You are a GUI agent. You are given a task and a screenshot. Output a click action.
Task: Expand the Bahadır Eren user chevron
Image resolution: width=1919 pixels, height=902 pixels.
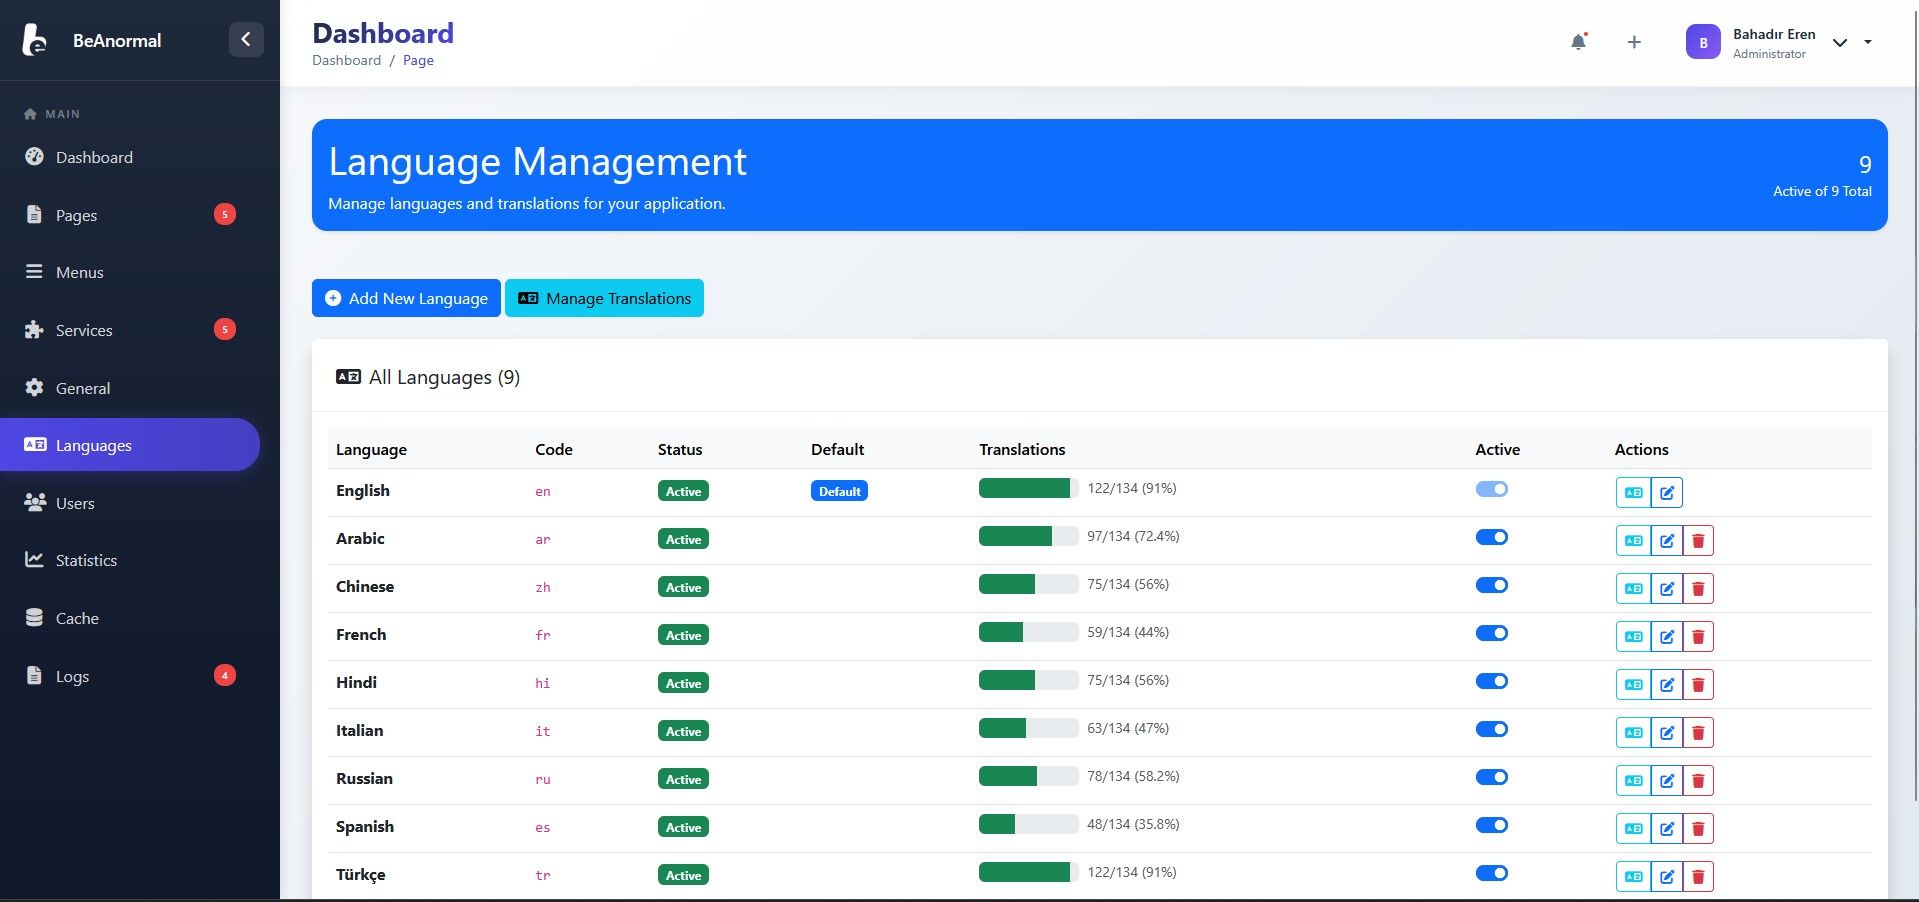tap(1839, 43)
